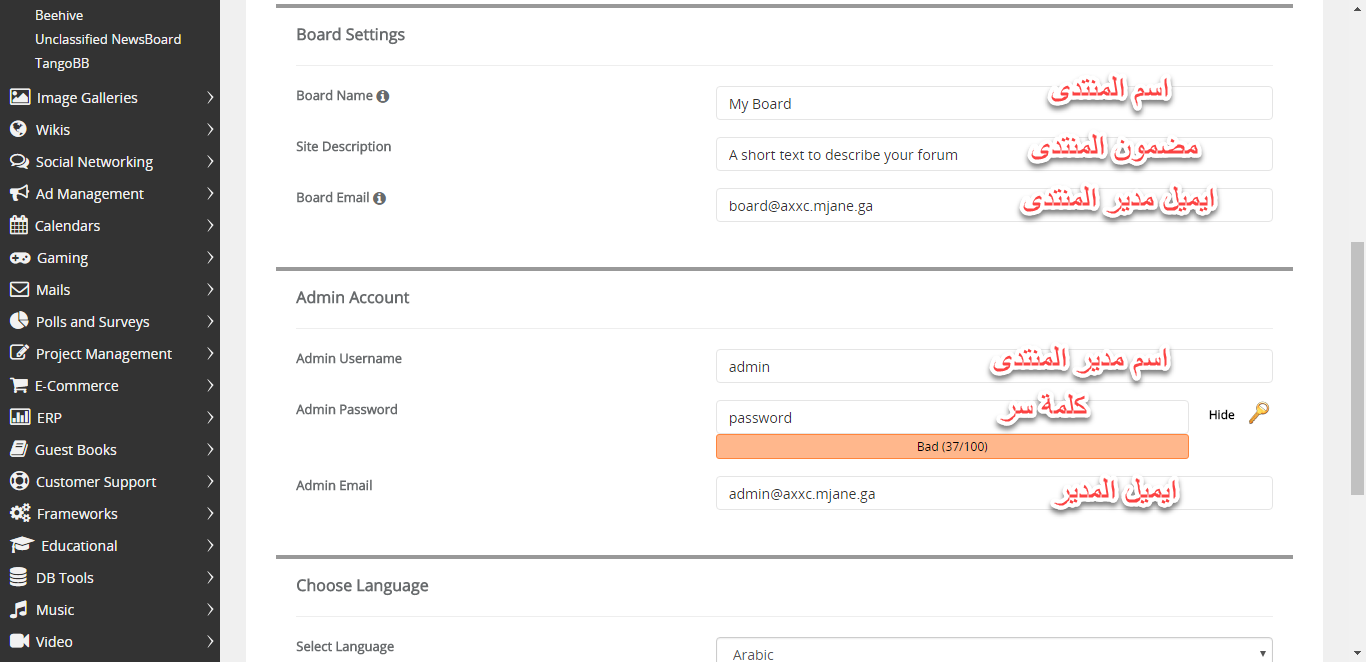1366x662 pixels.
Task: Open the Educational category label
Action: (79, 545)
